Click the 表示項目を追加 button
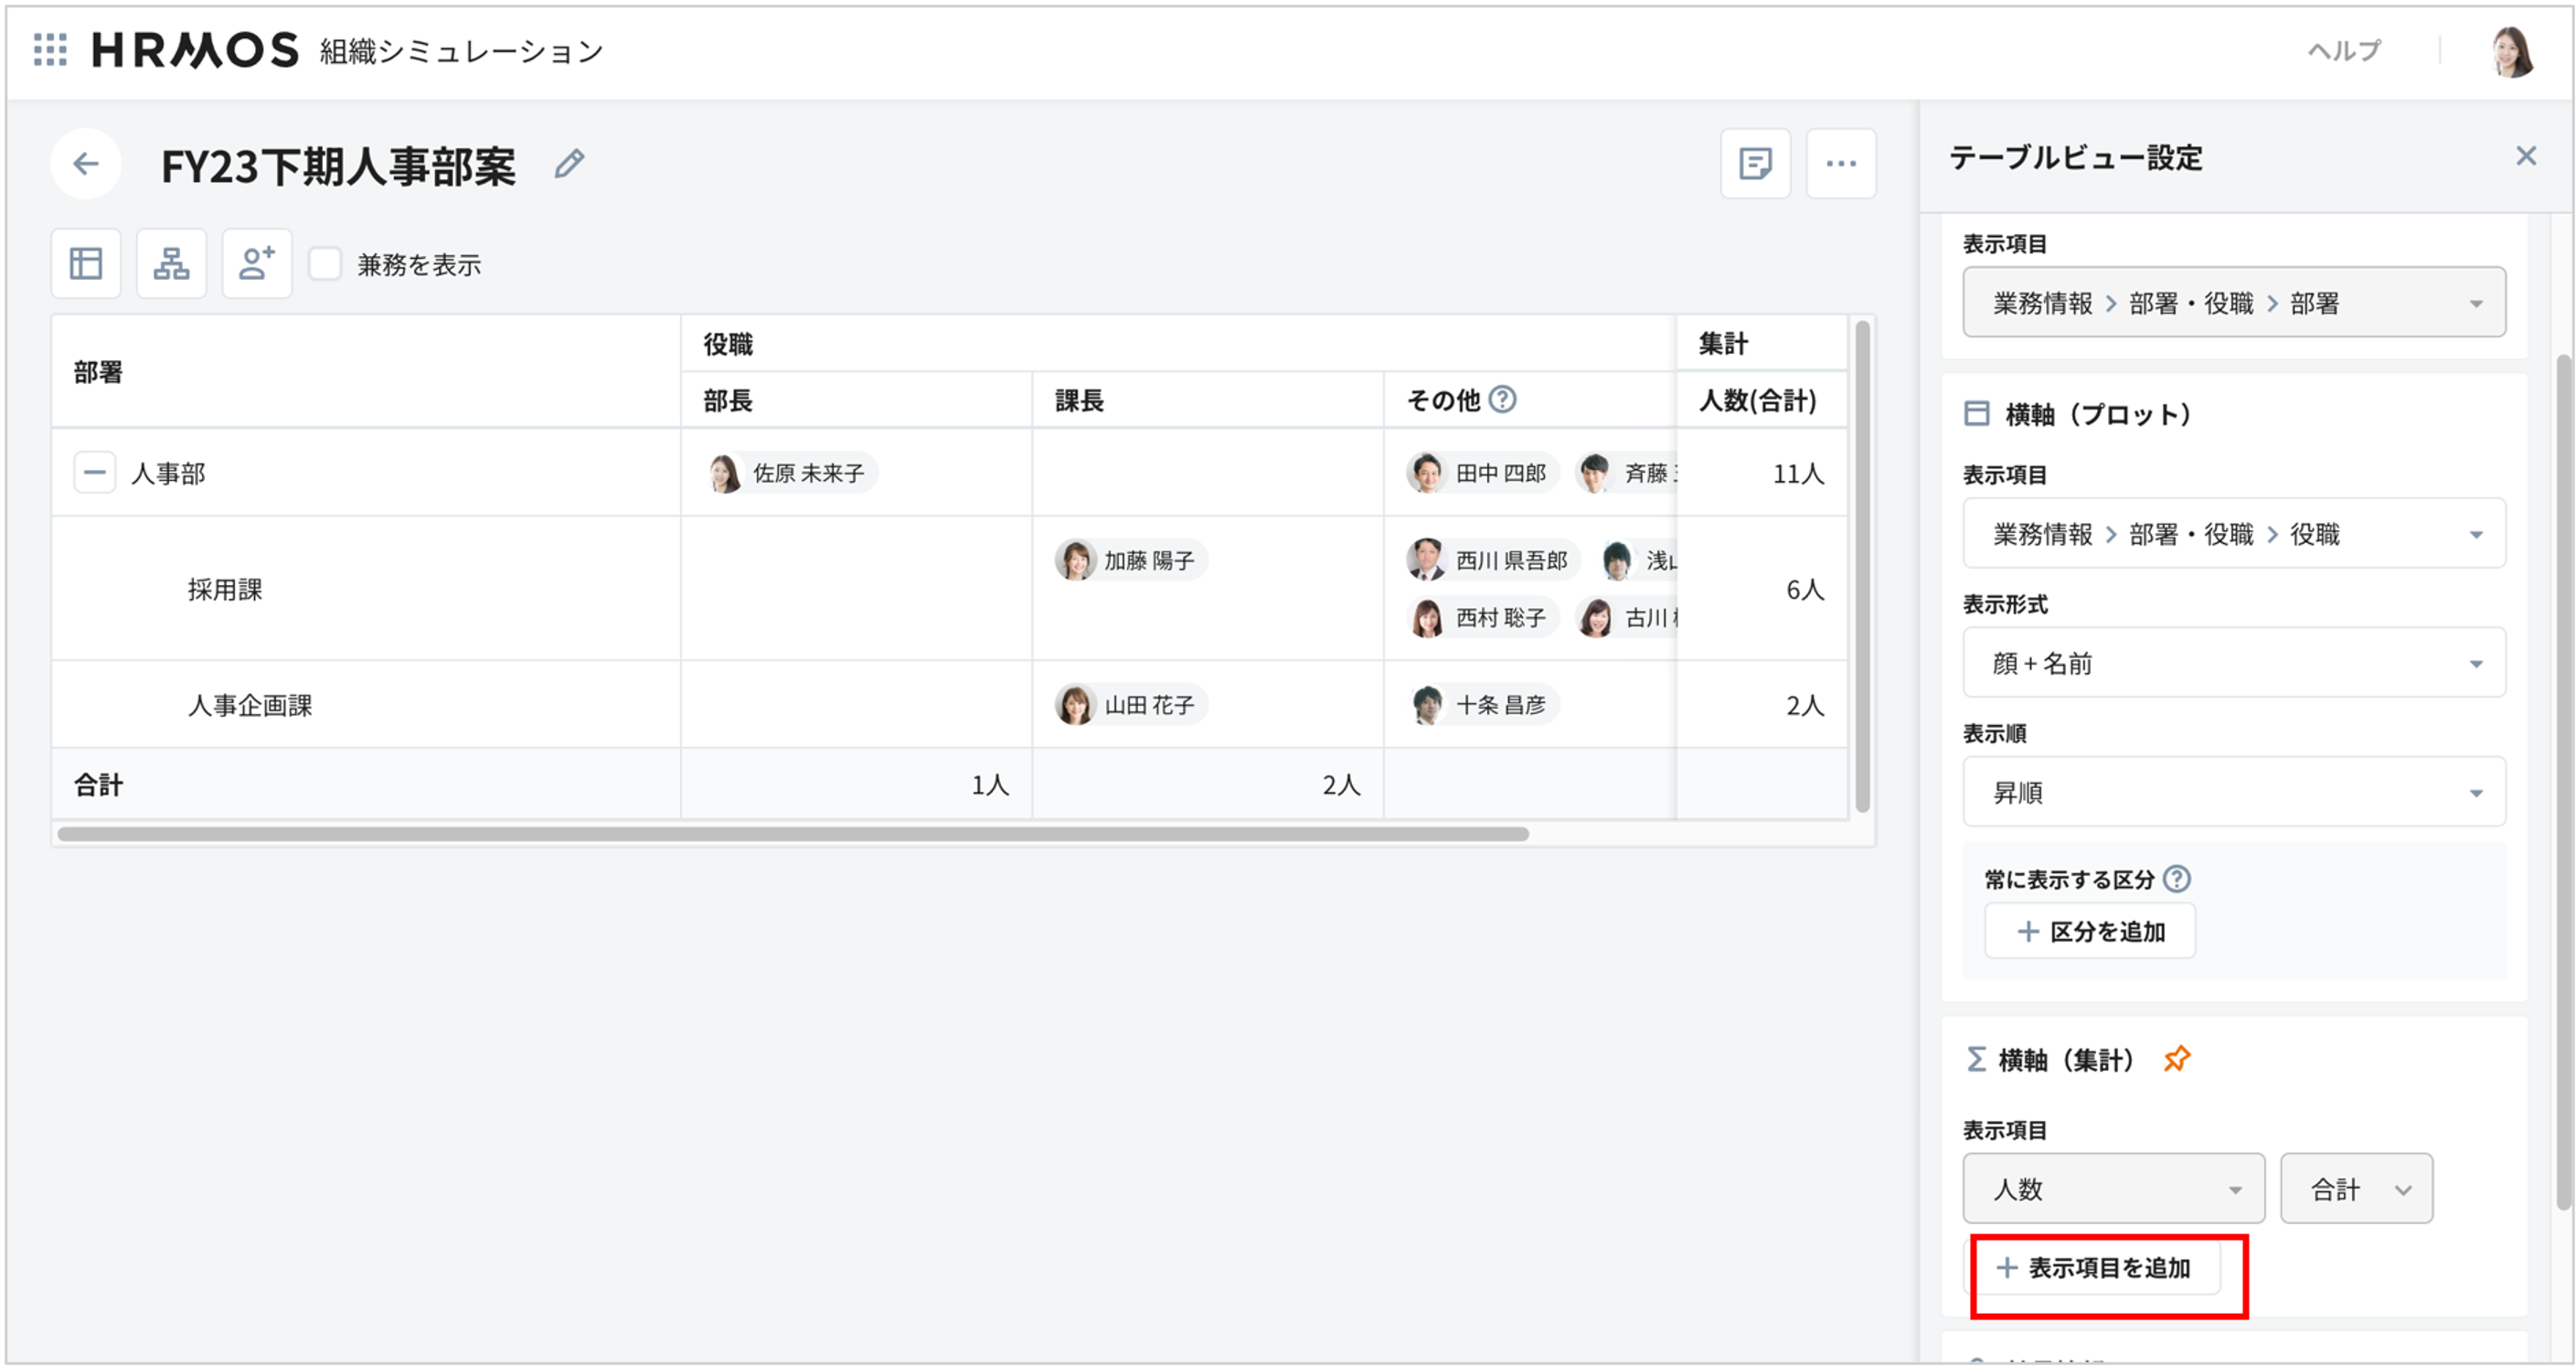The height and width of the screenshot is (1366, 2576). [x=2095, y=1268]
